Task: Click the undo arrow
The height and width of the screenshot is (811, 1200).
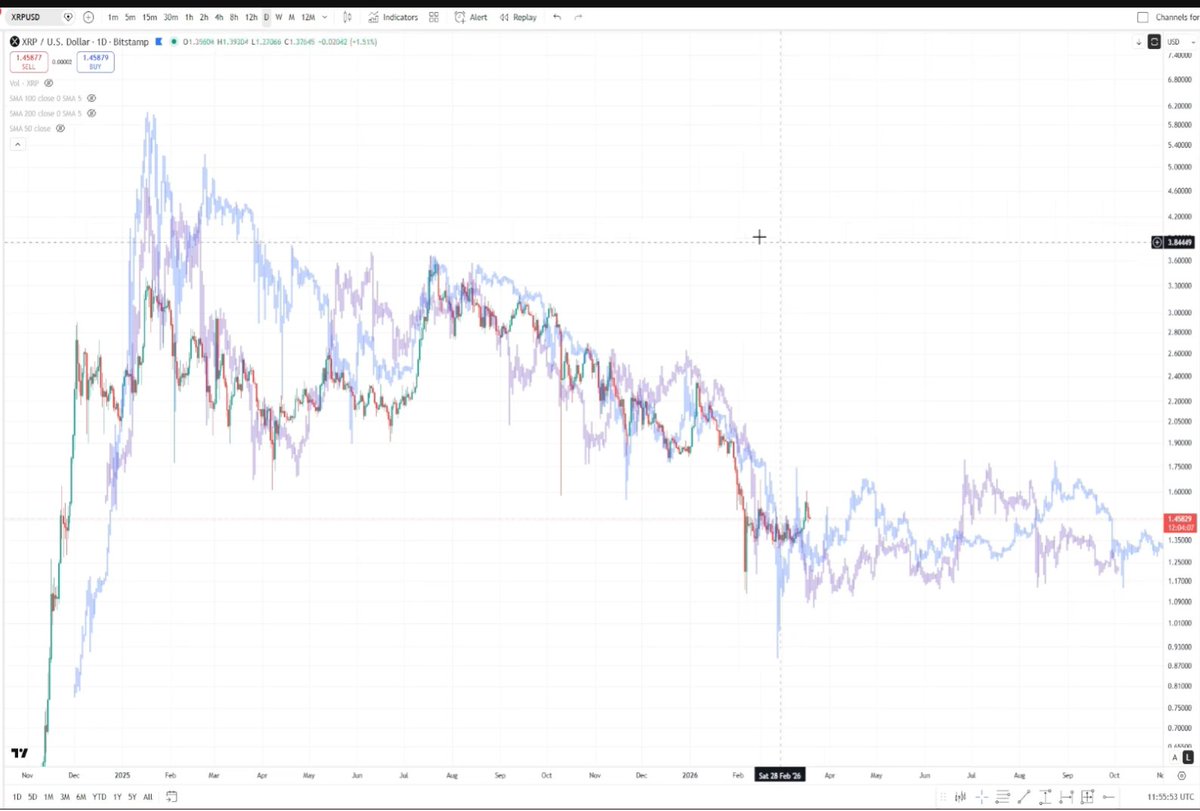Action: click(557, 17)
